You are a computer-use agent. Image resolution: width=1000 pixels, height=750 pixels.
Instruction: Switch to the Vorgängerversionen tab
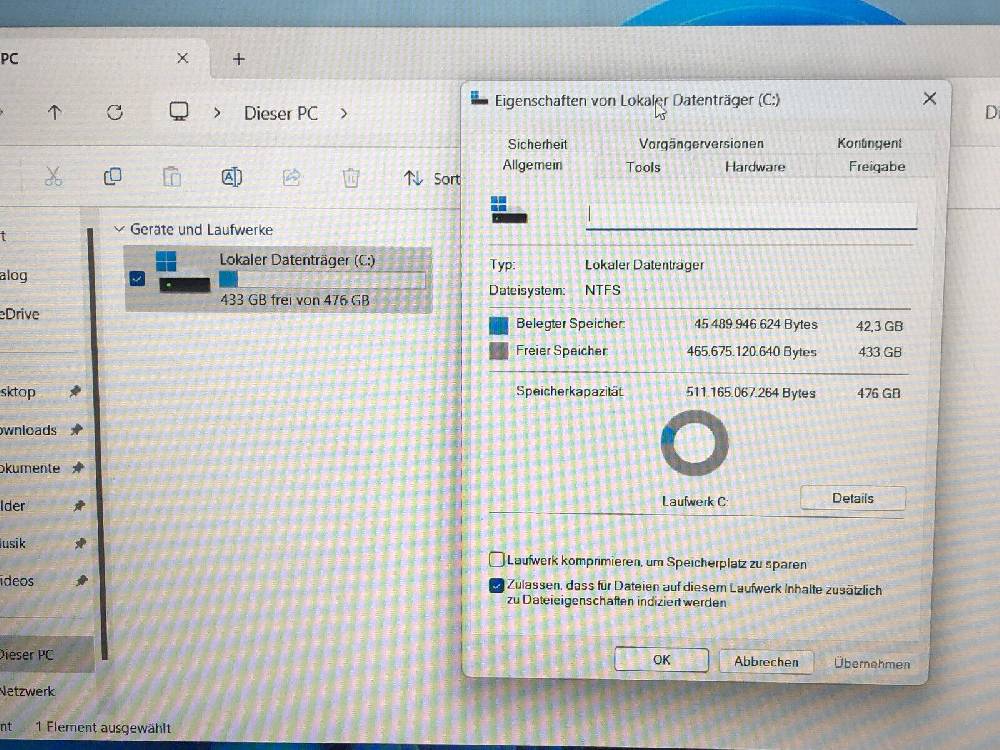(x=701, y=143)
